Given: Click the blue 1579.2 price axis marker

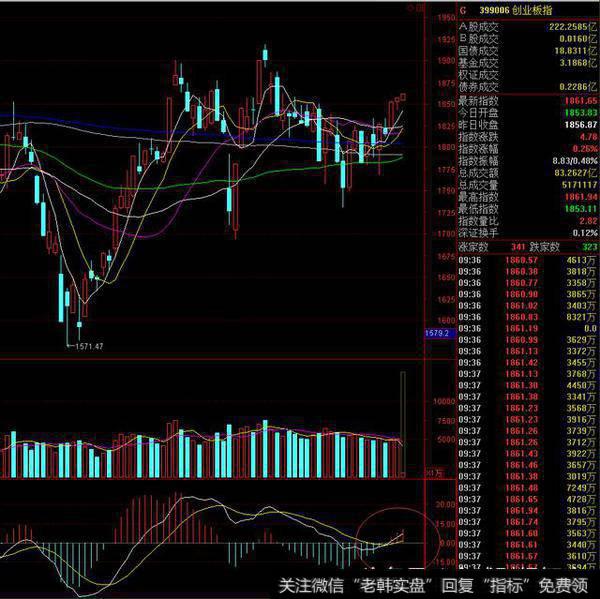Looking at the screenshot, I should (440, 333).
